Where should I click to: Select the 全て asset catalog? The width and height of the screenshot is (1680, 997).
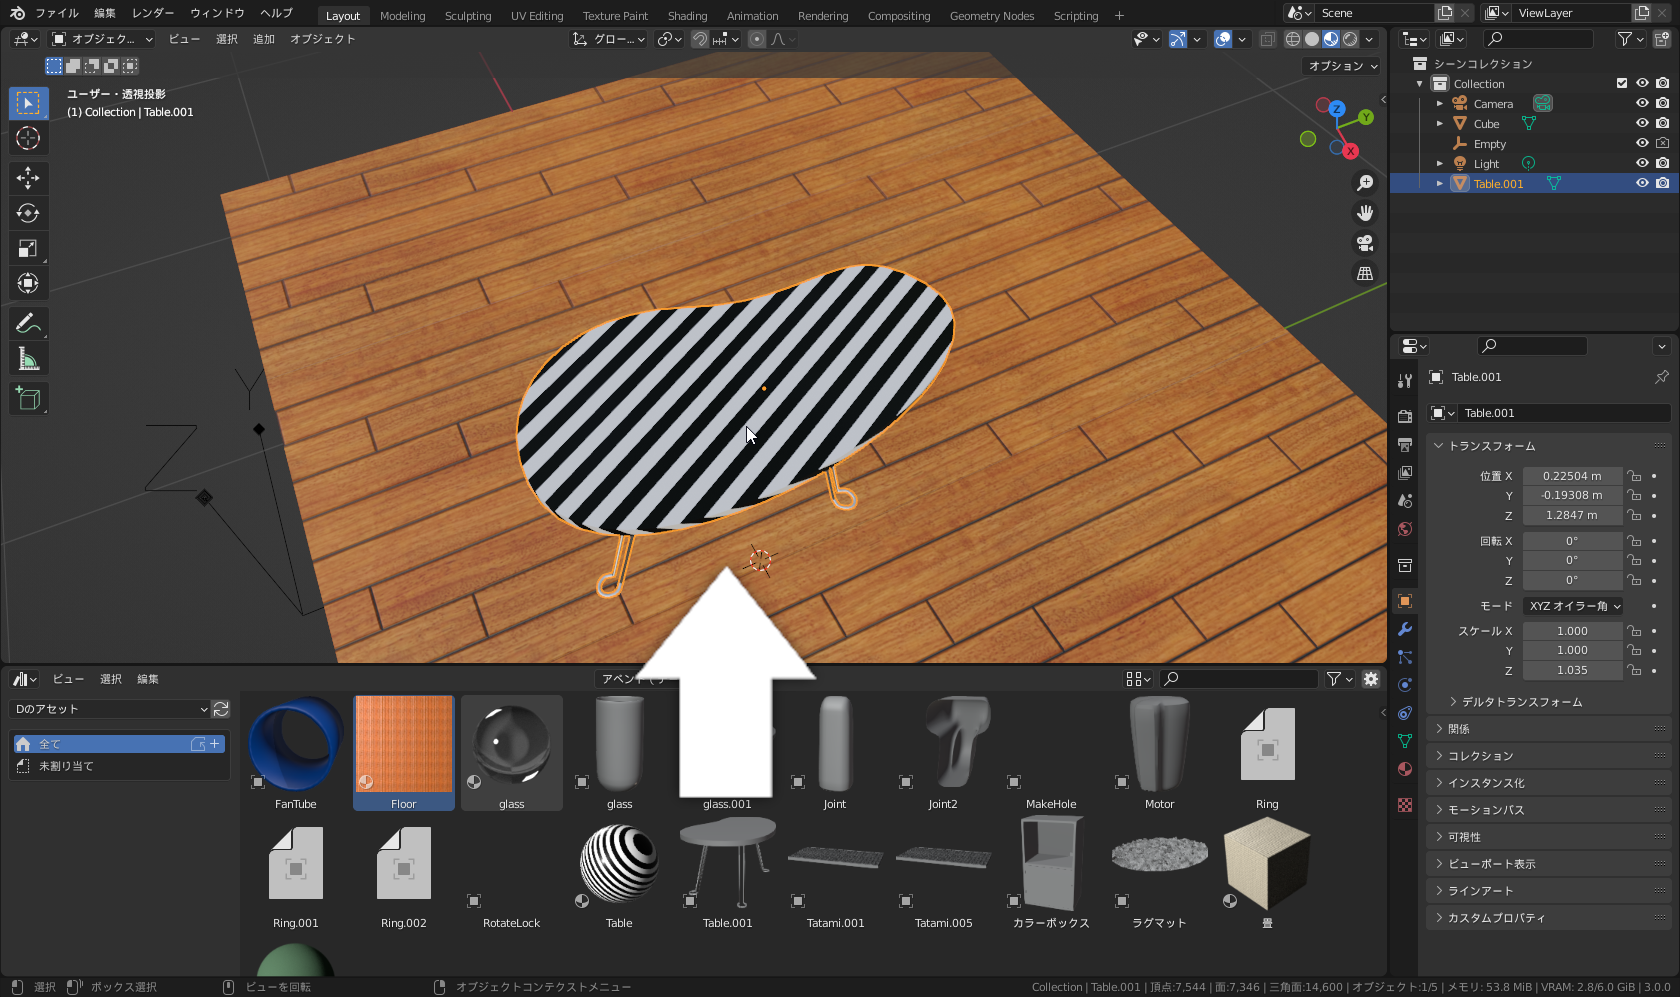(x=119, y=744)
